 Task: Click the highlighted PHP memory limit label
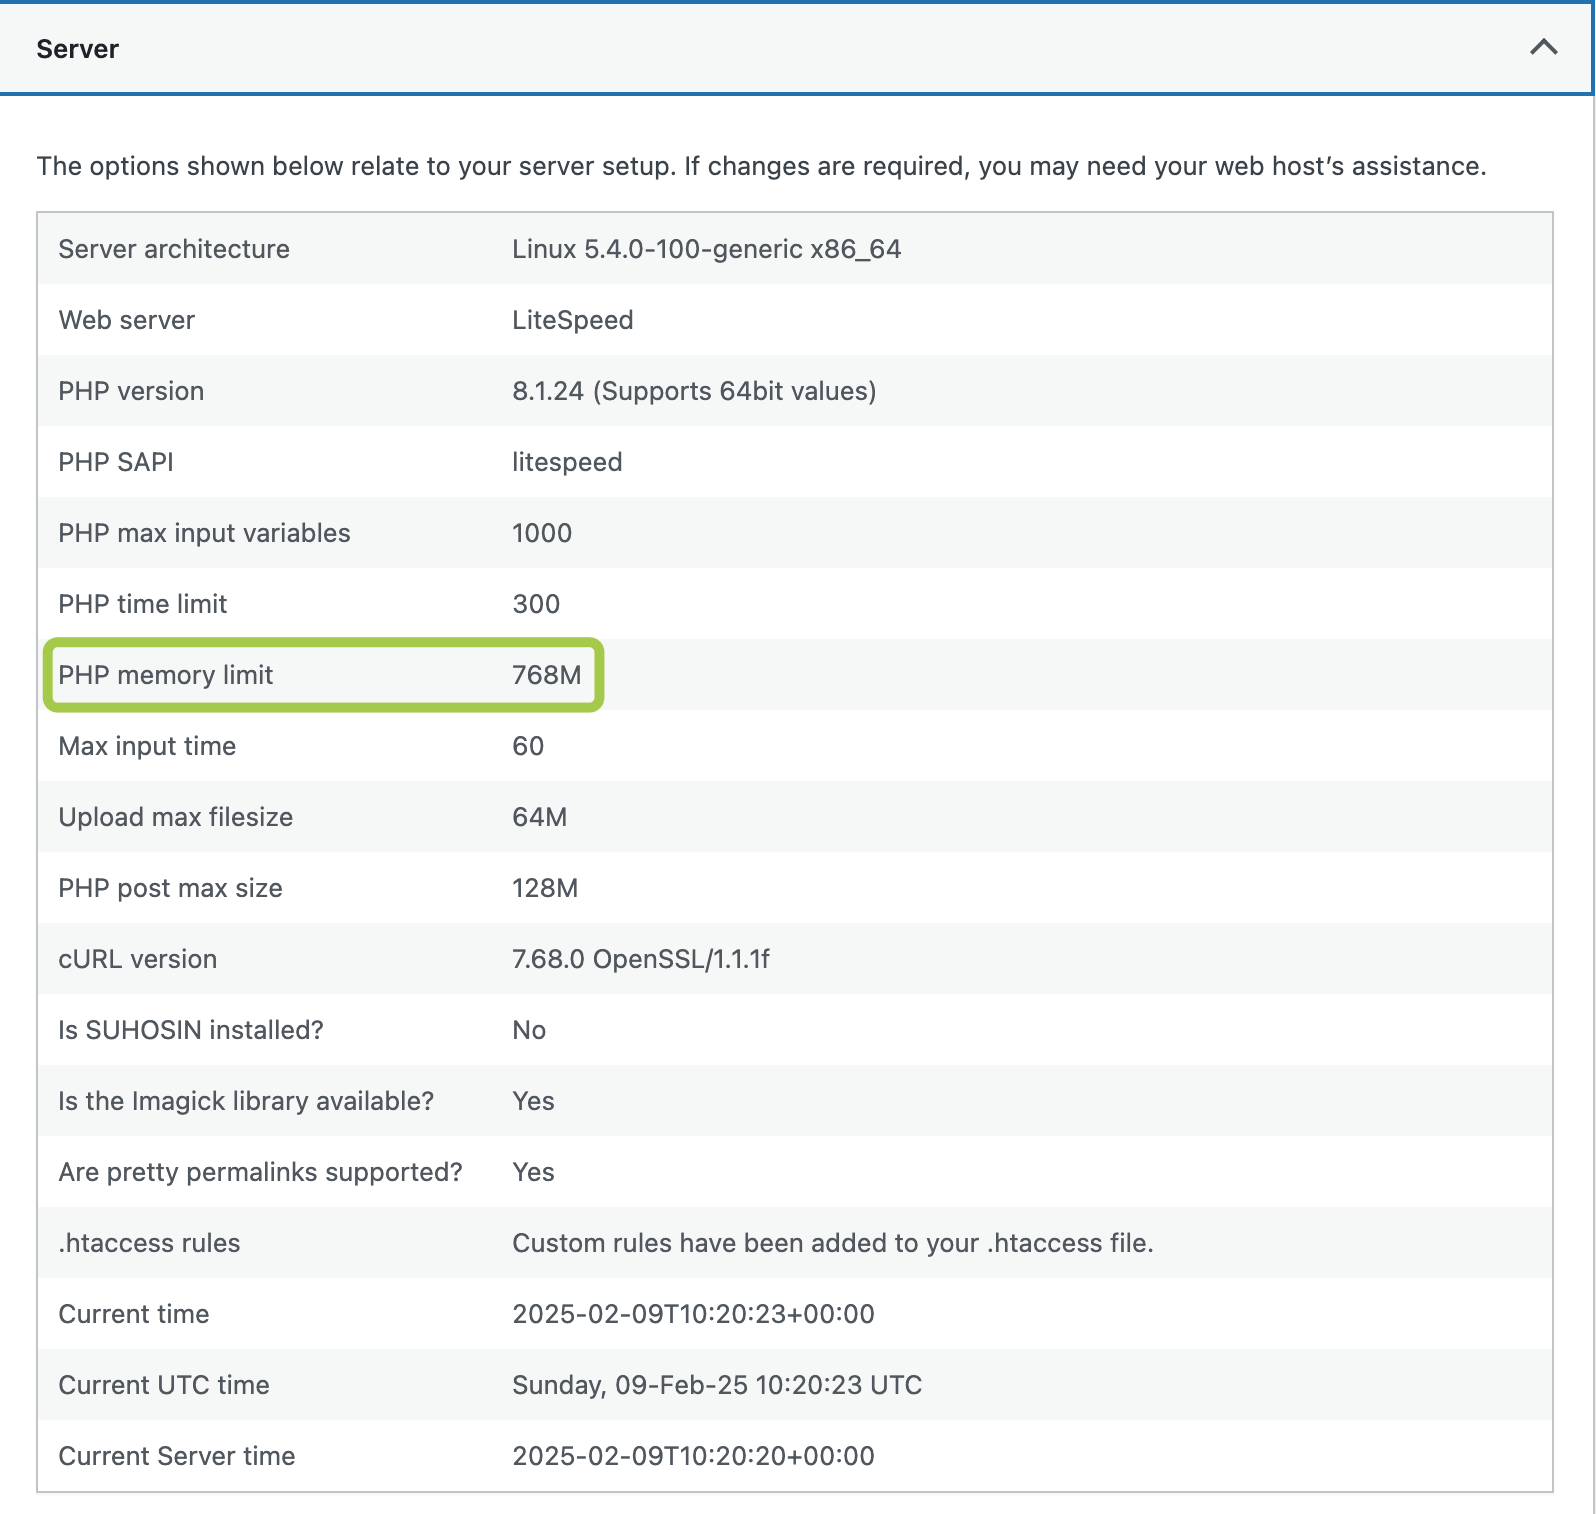(166, 675)
